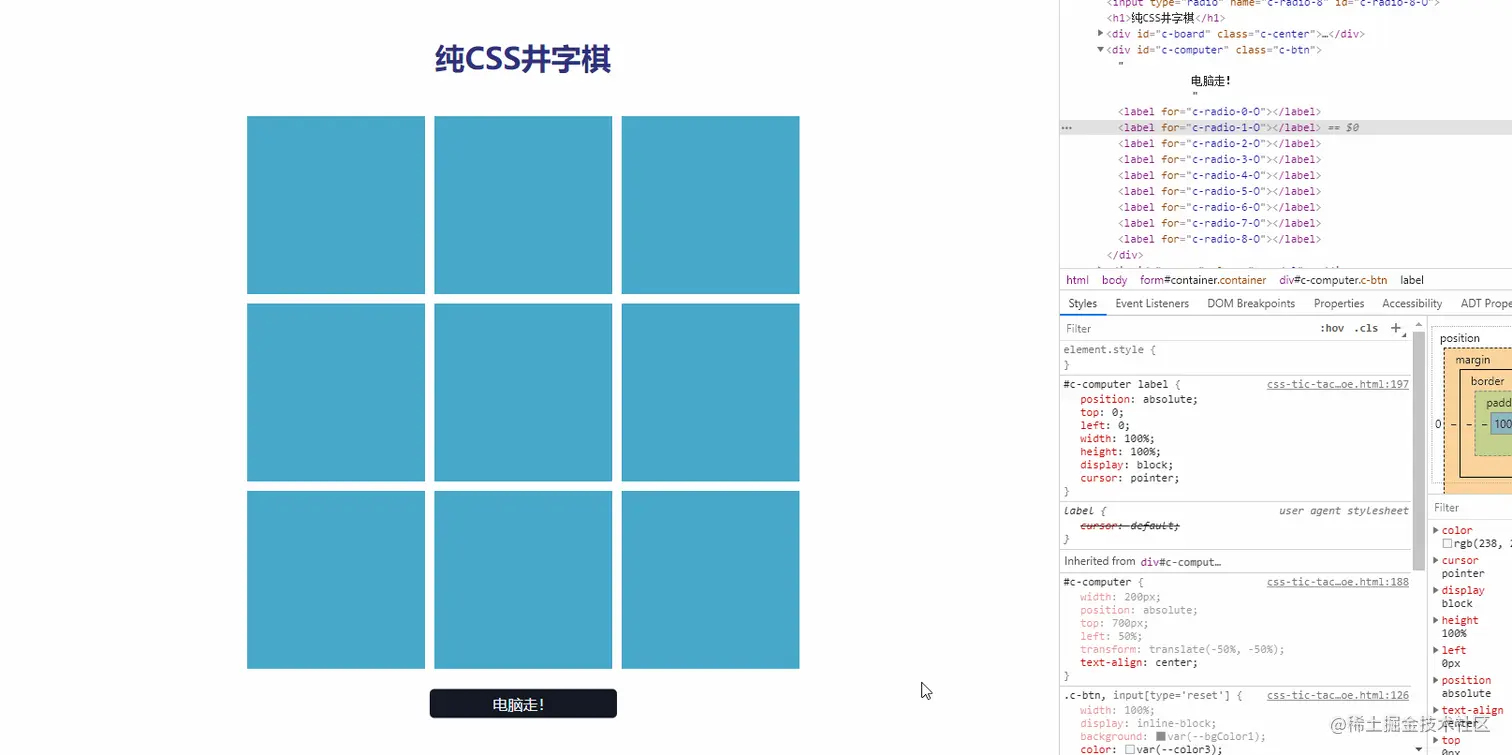The image size is (1512, 755).
Task: Expand the cursor property in Computed pane
Action: [1437, 560]
